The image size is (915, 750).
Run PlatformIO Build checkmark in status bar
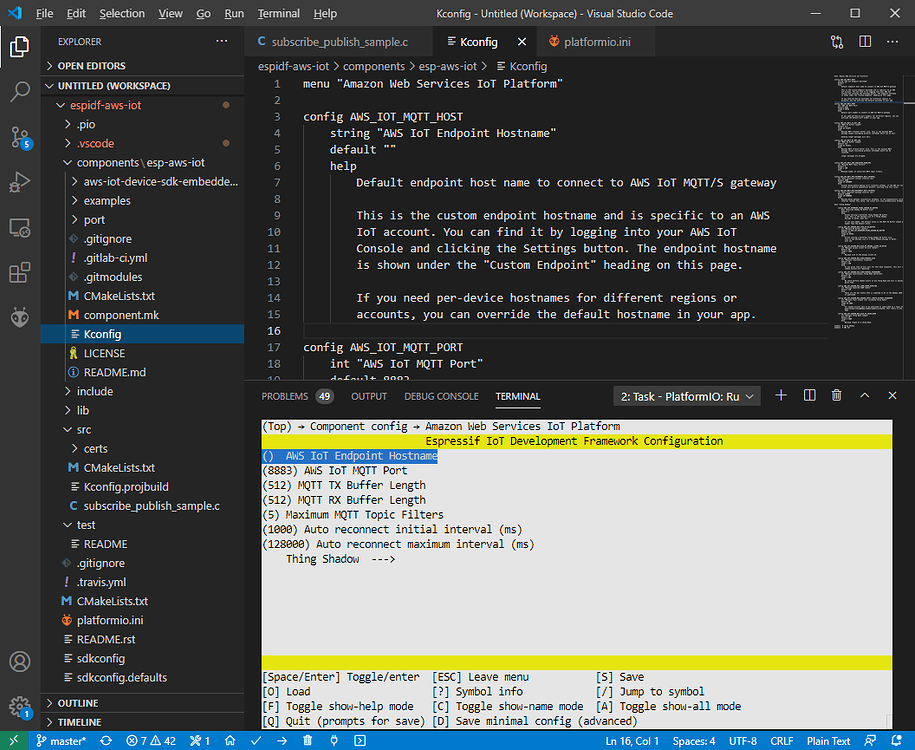pyautogui.click(x=253, y=740)
